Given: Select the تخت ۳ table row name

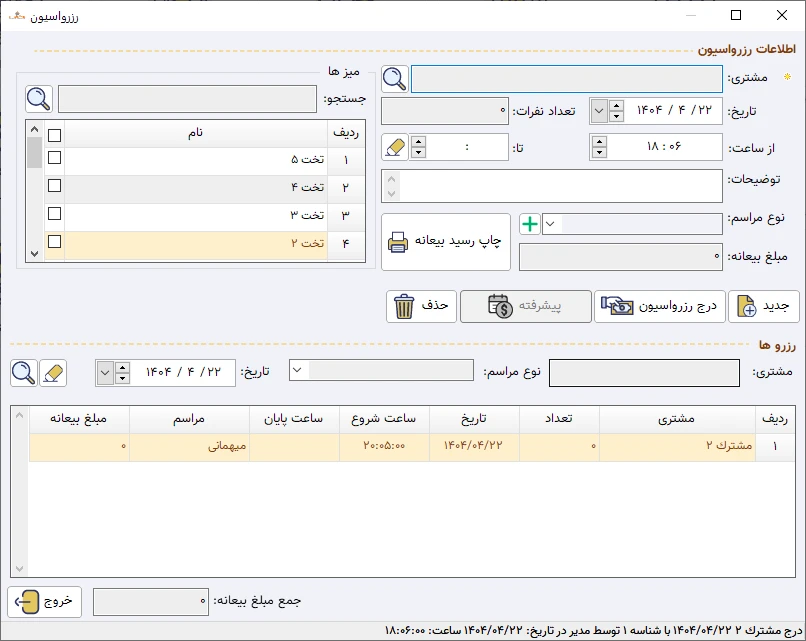Looking at the screenshot, I should (196, 215).
